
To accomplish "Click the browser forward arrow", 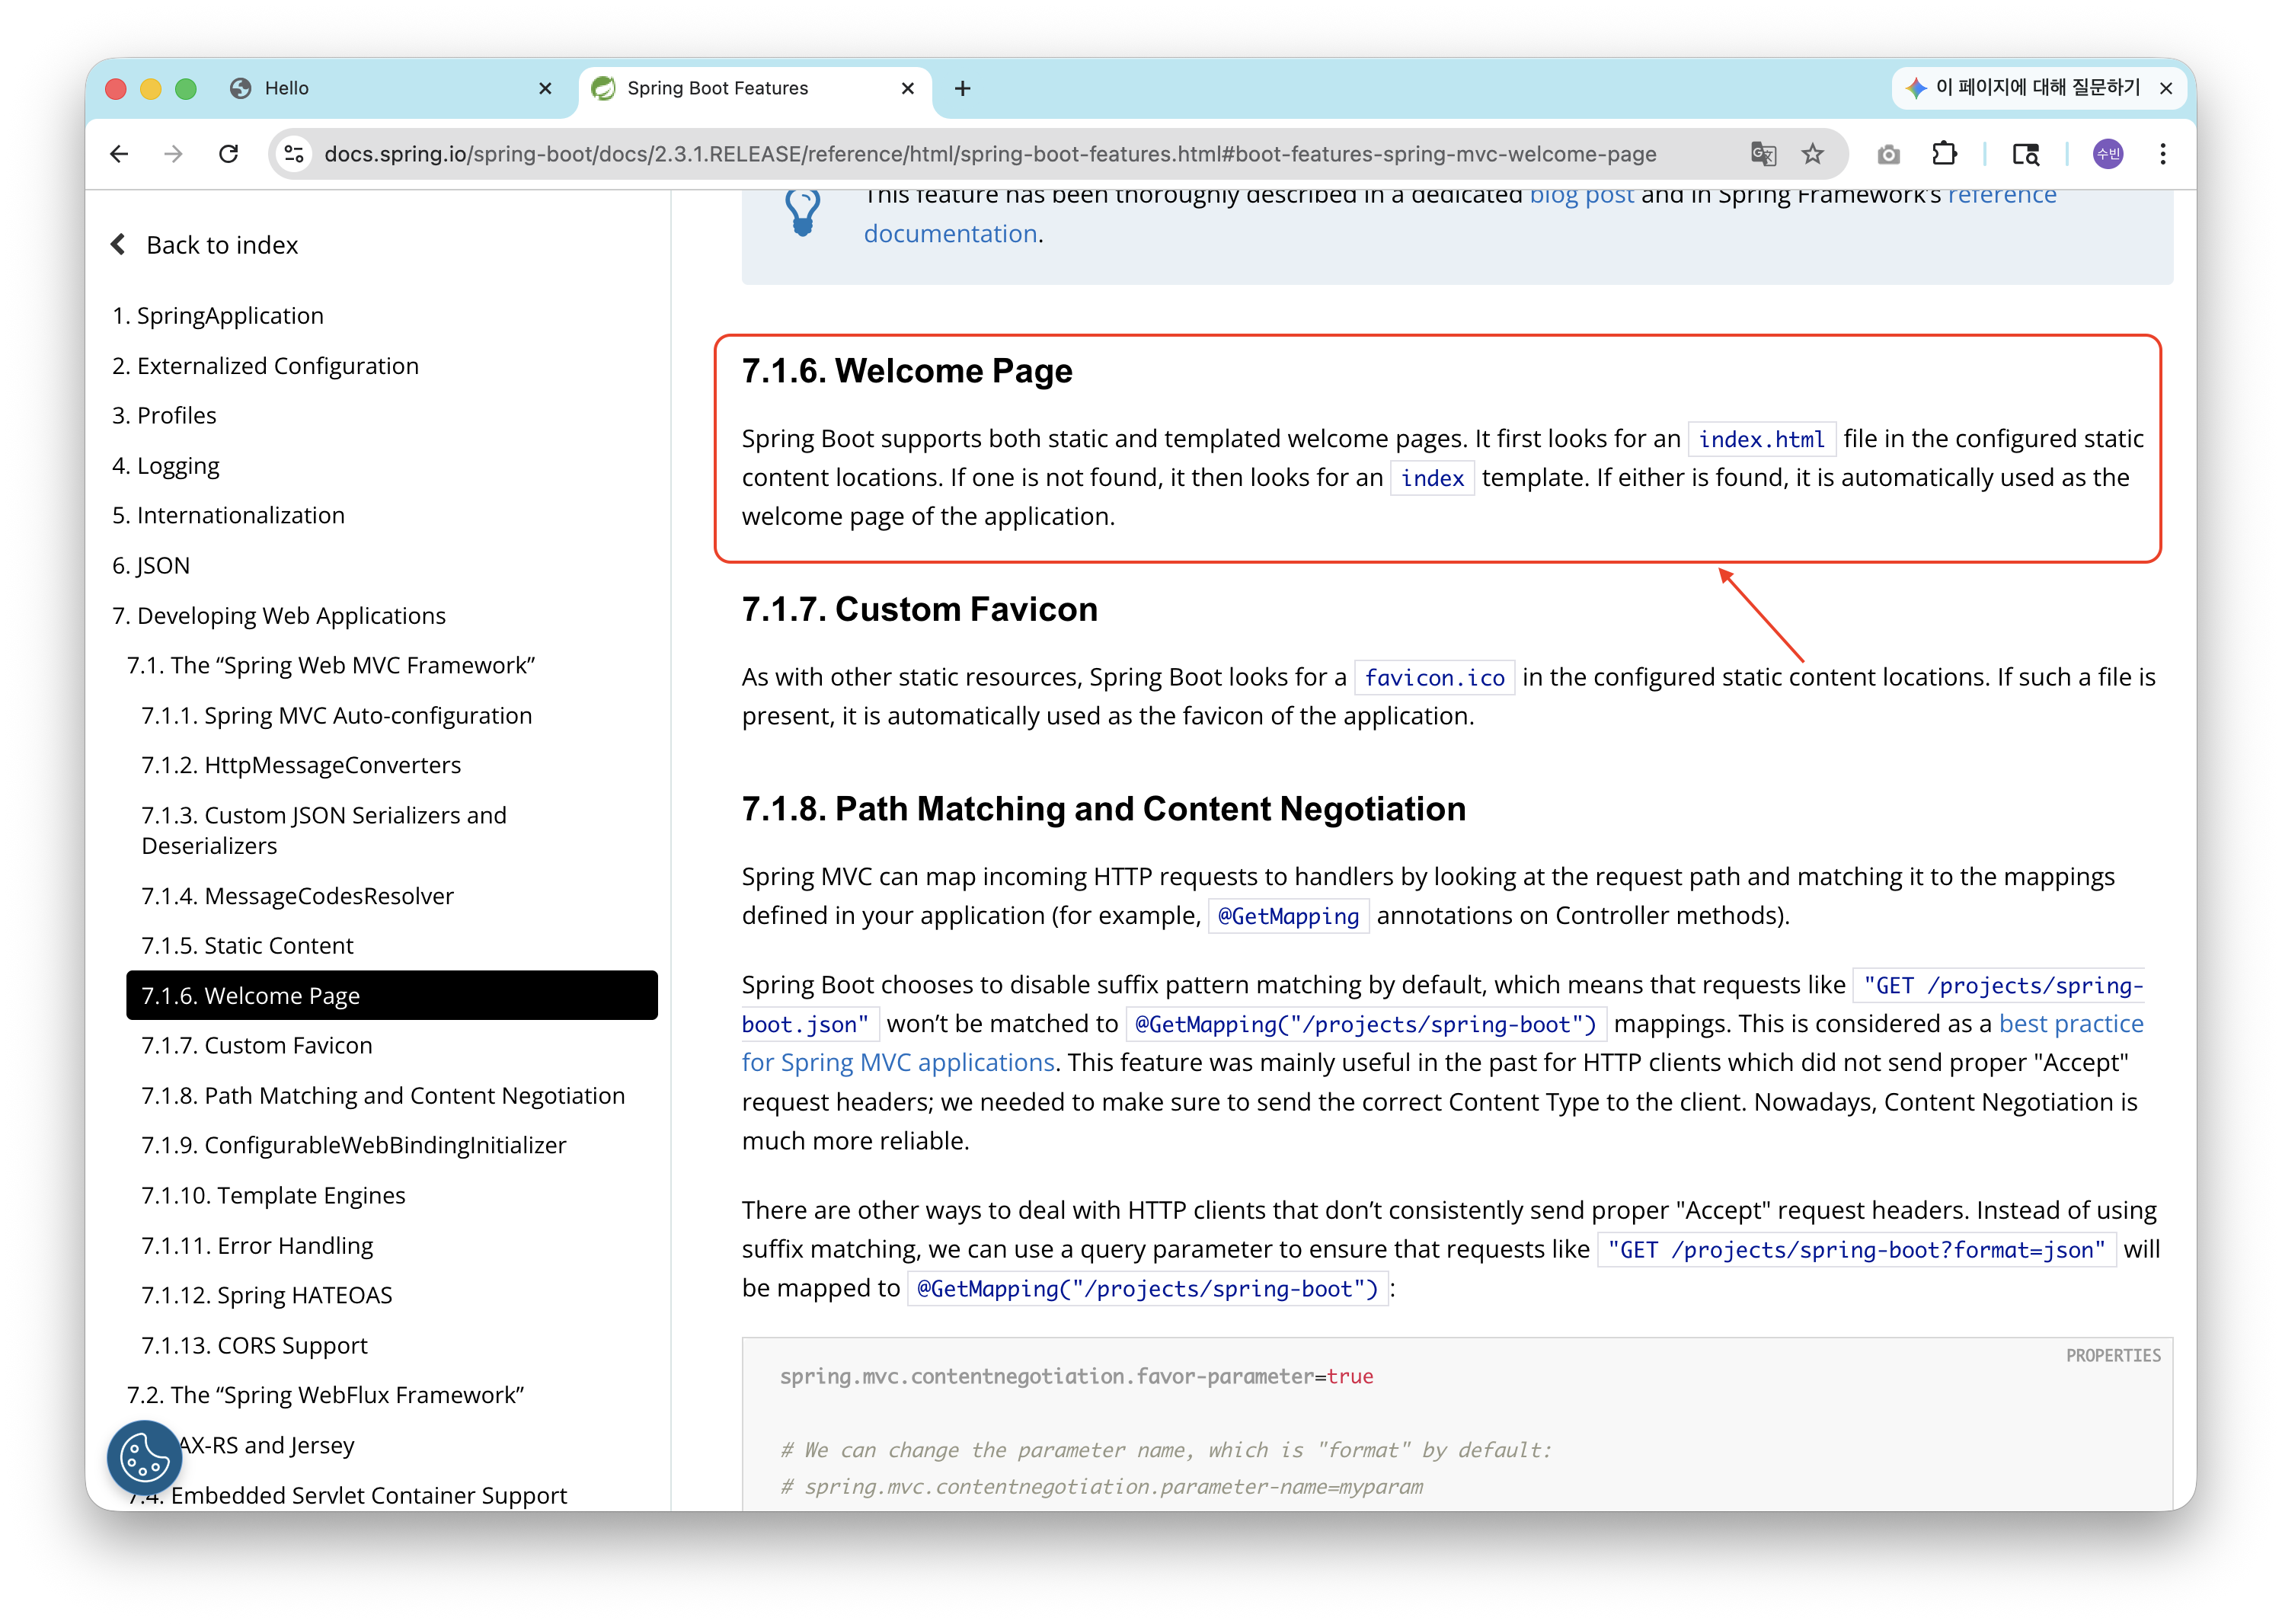I will coord(173,154).
